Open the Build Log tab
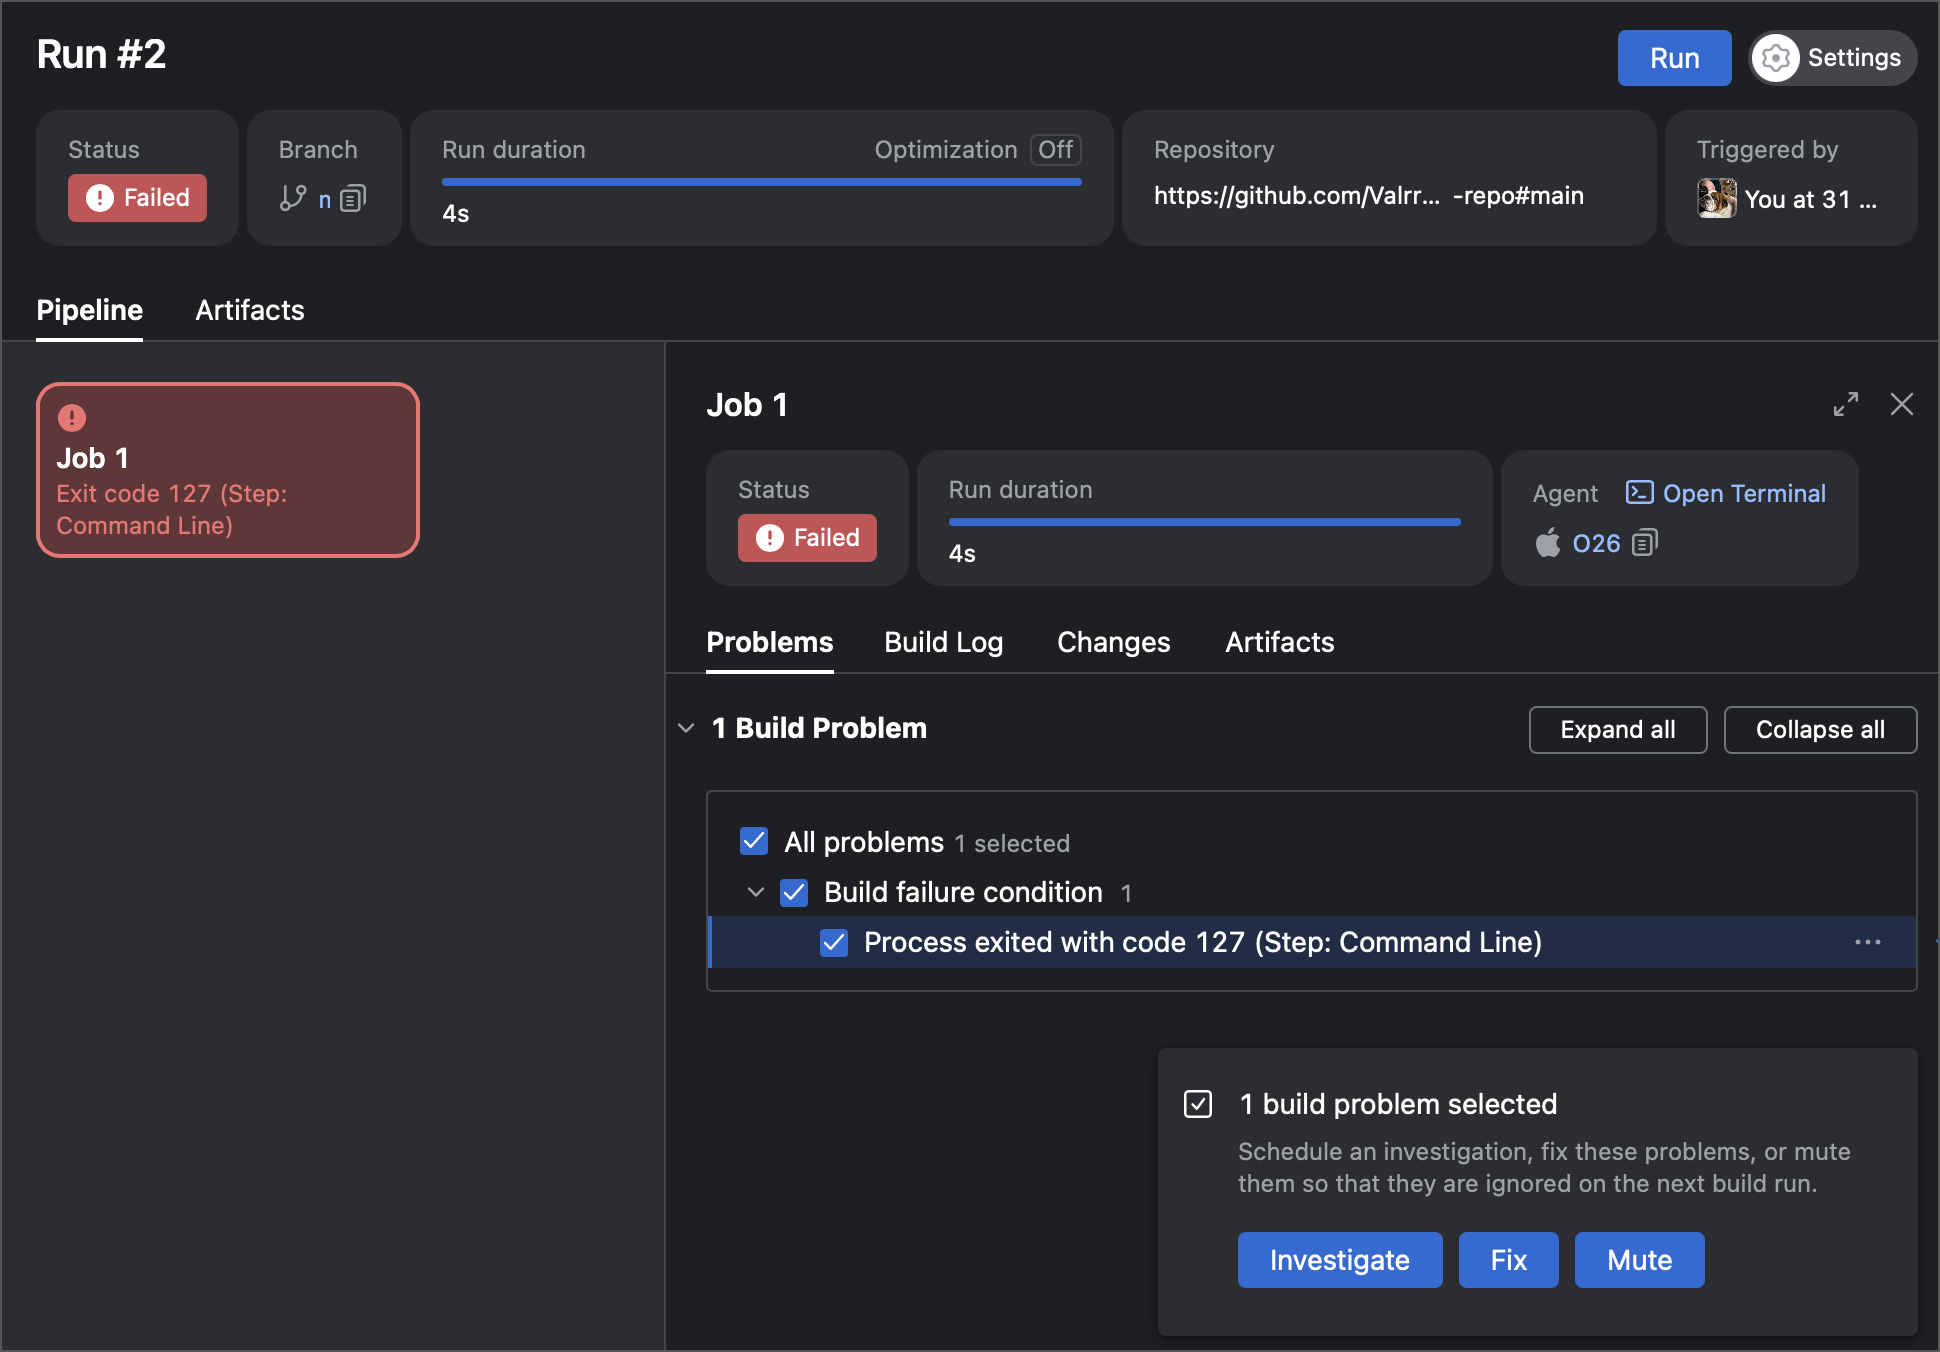This screenshot has height=1352, width=1940. point(942,642)
